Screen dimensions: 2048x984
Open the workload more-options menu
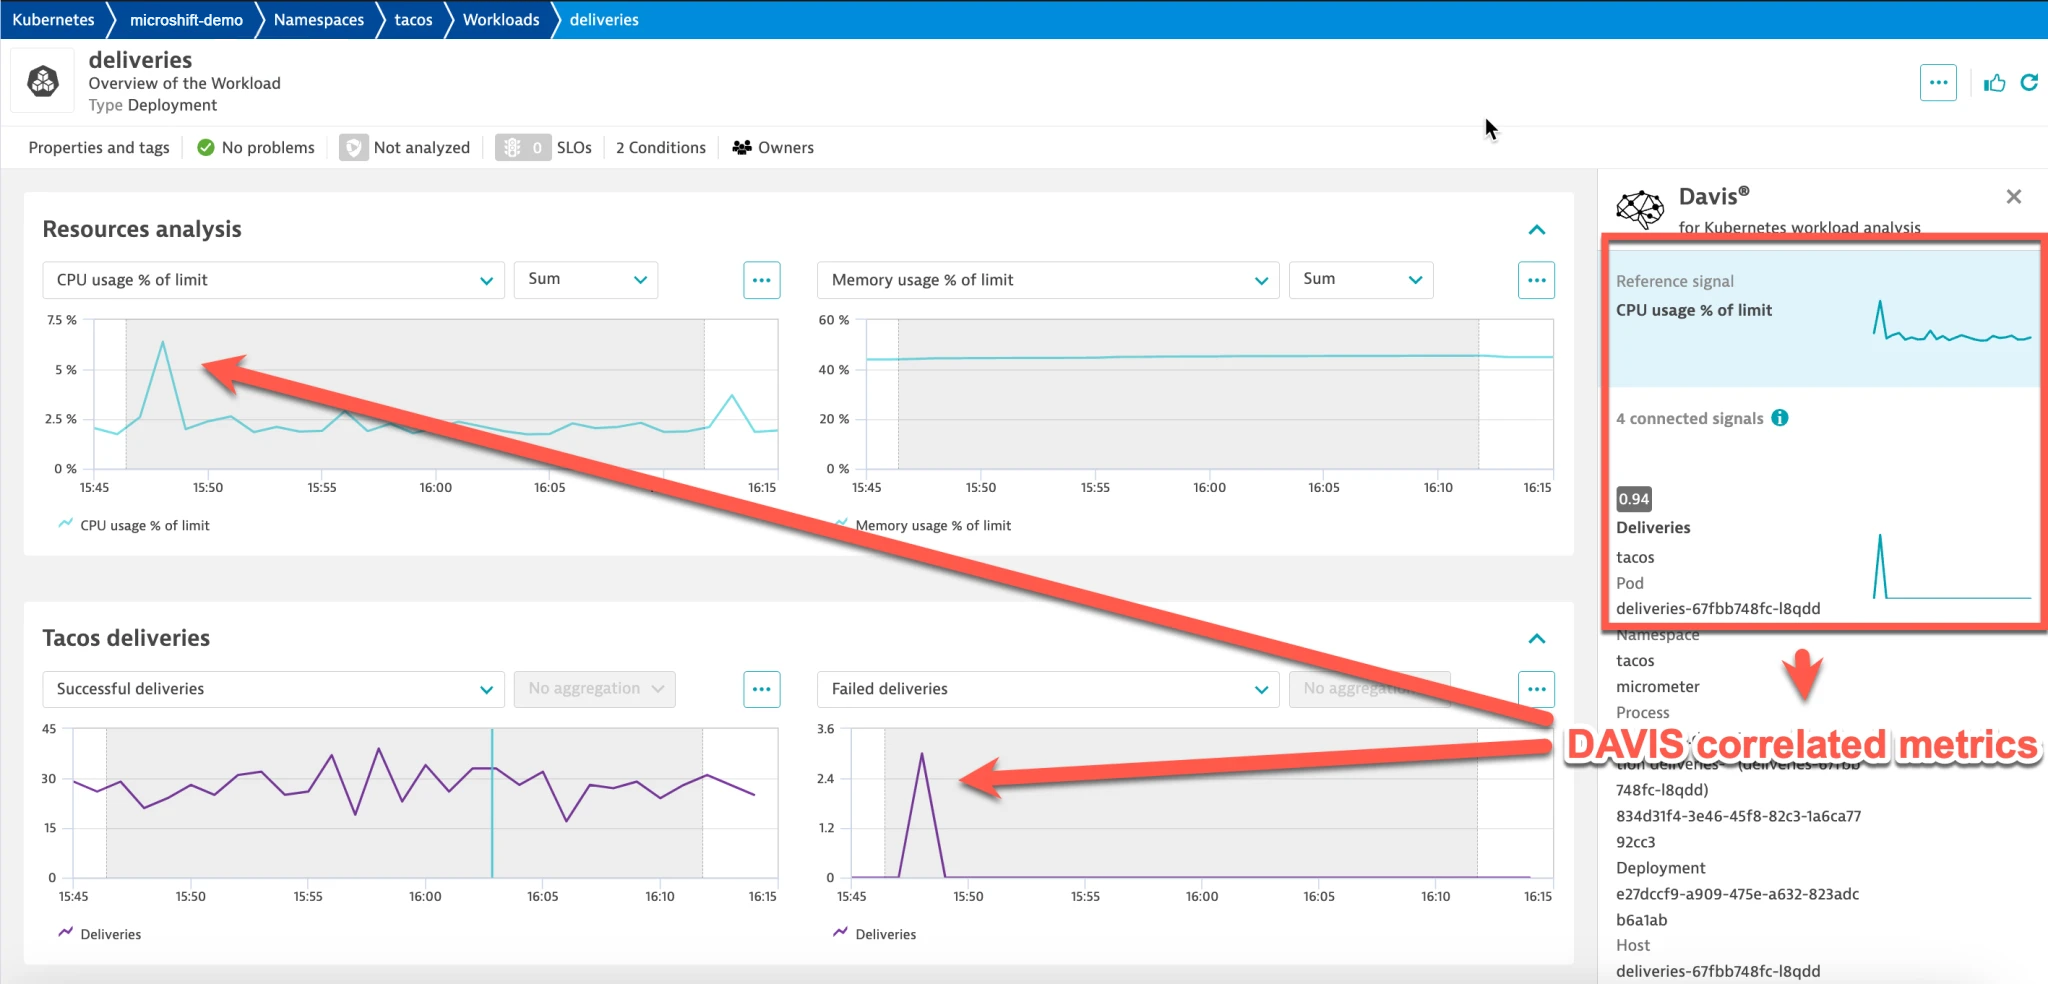coord(1937,83)
